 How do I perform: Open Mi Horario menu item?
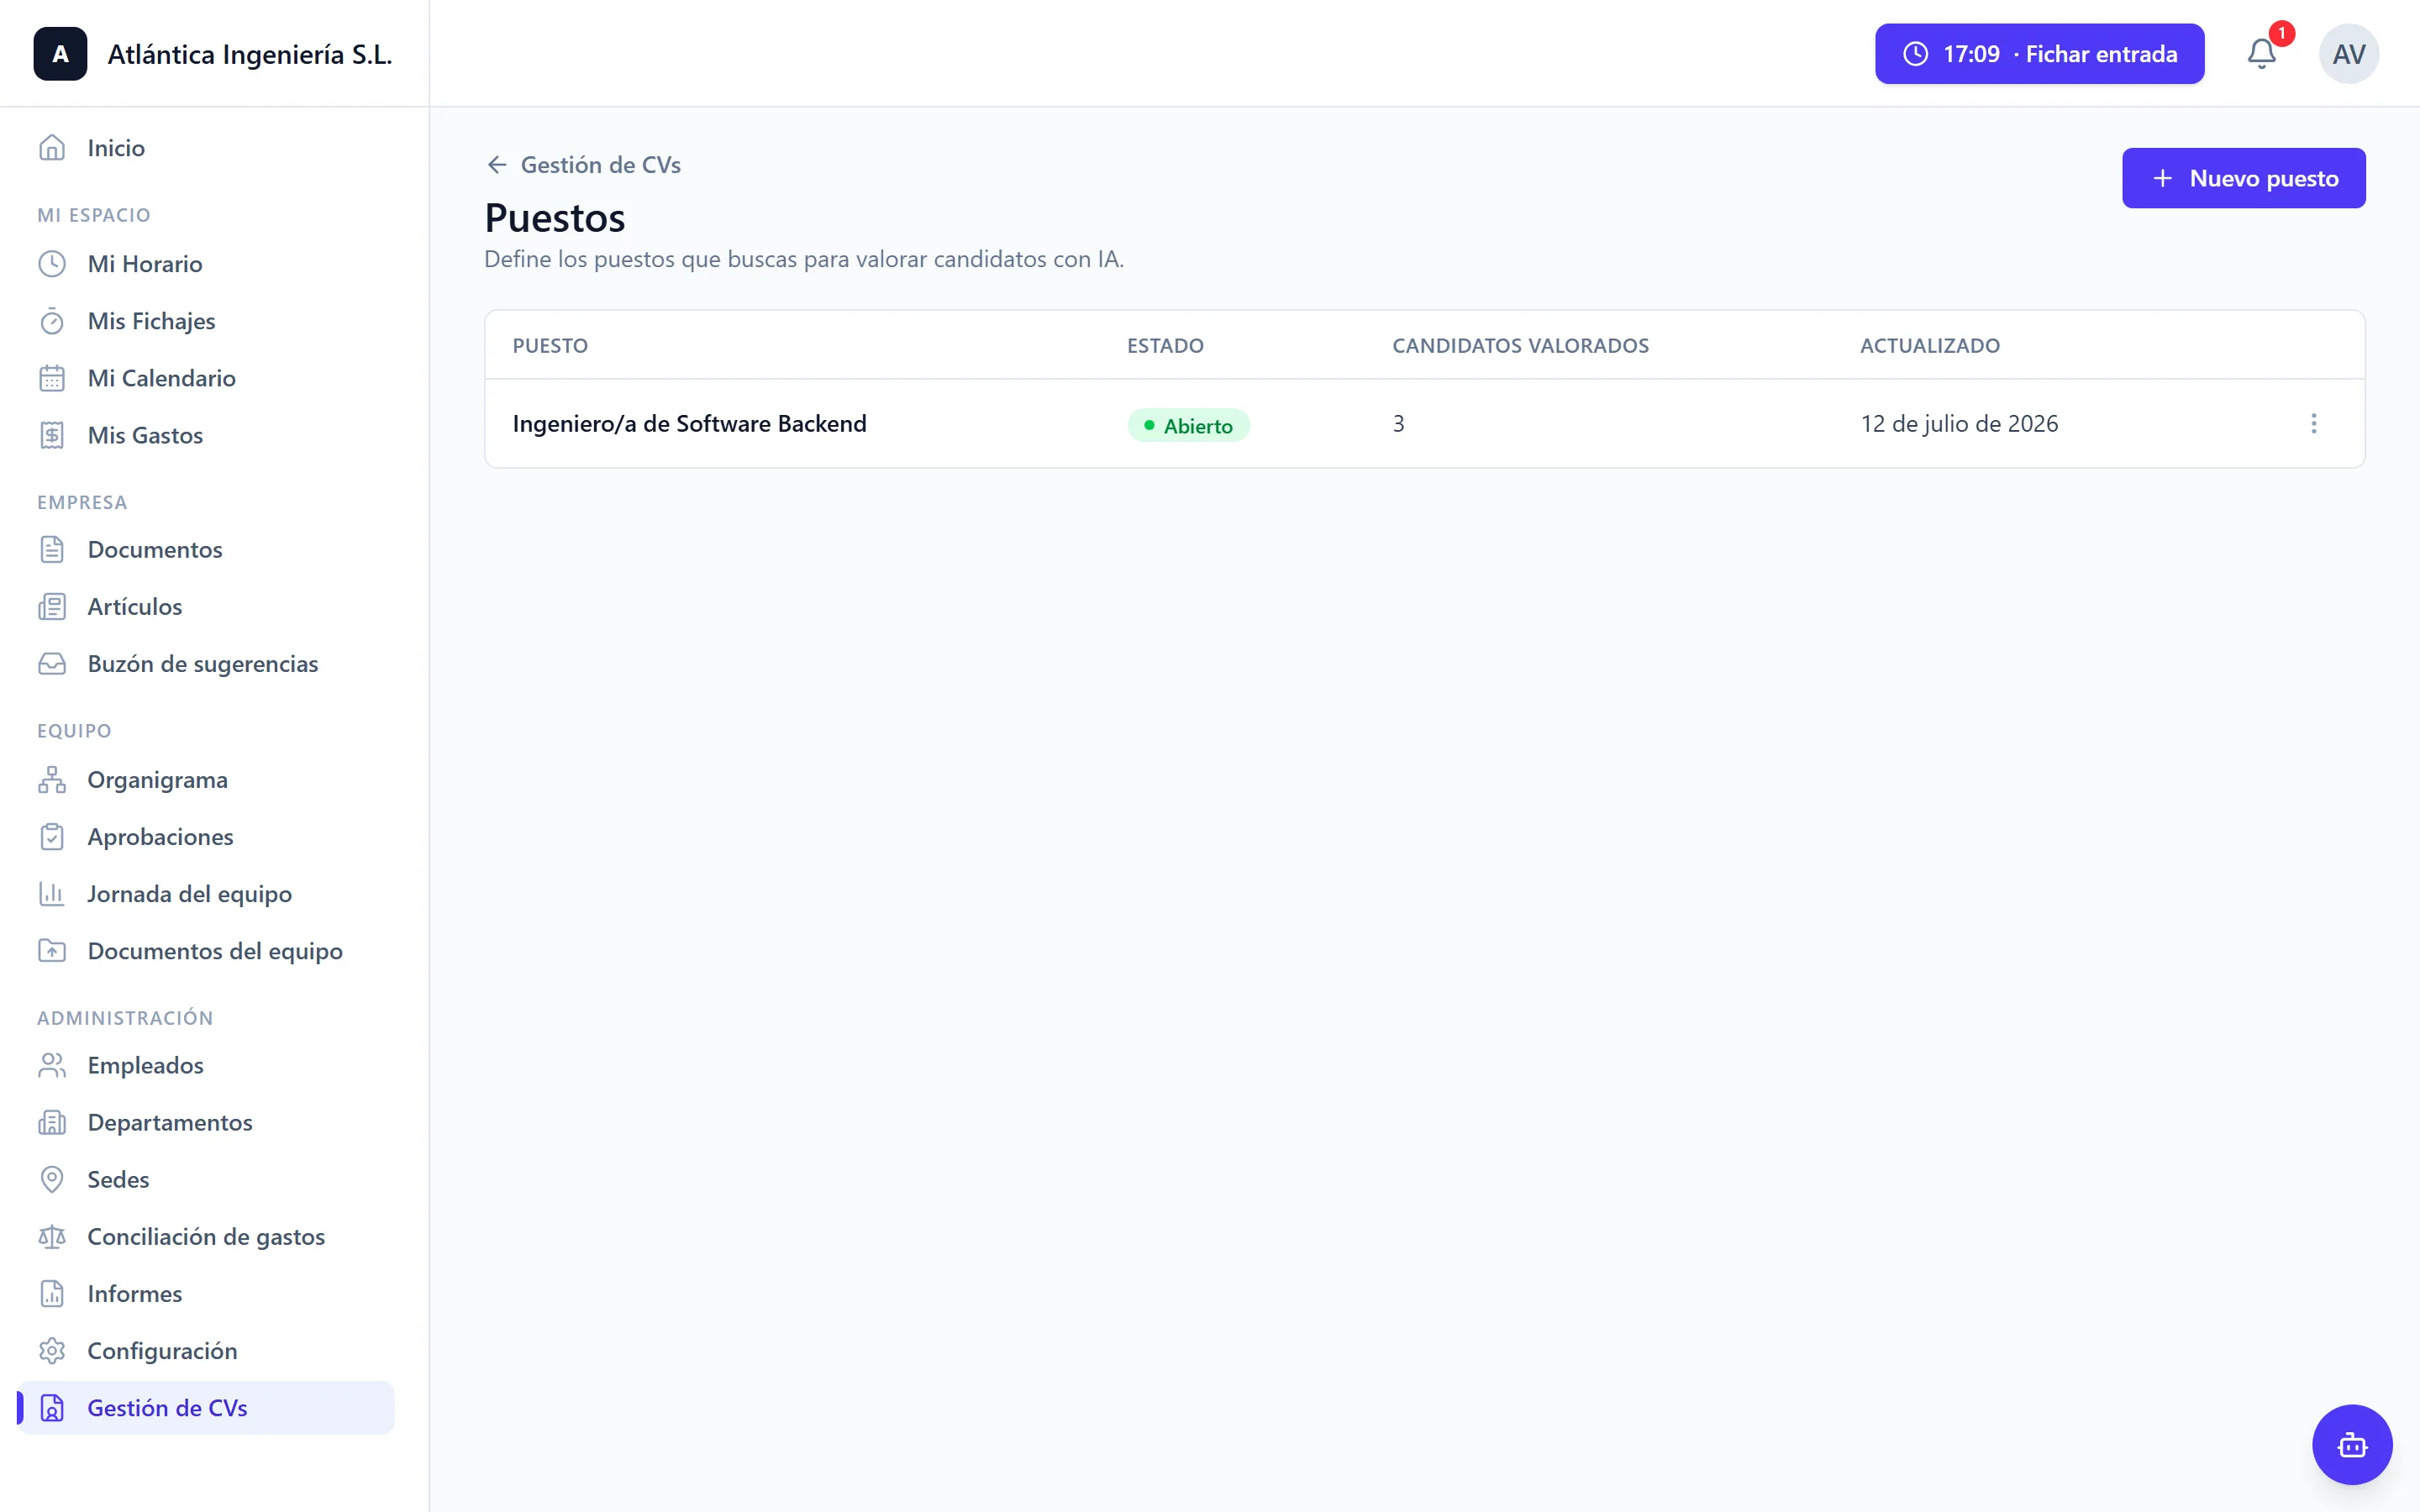tap(206, 264)
